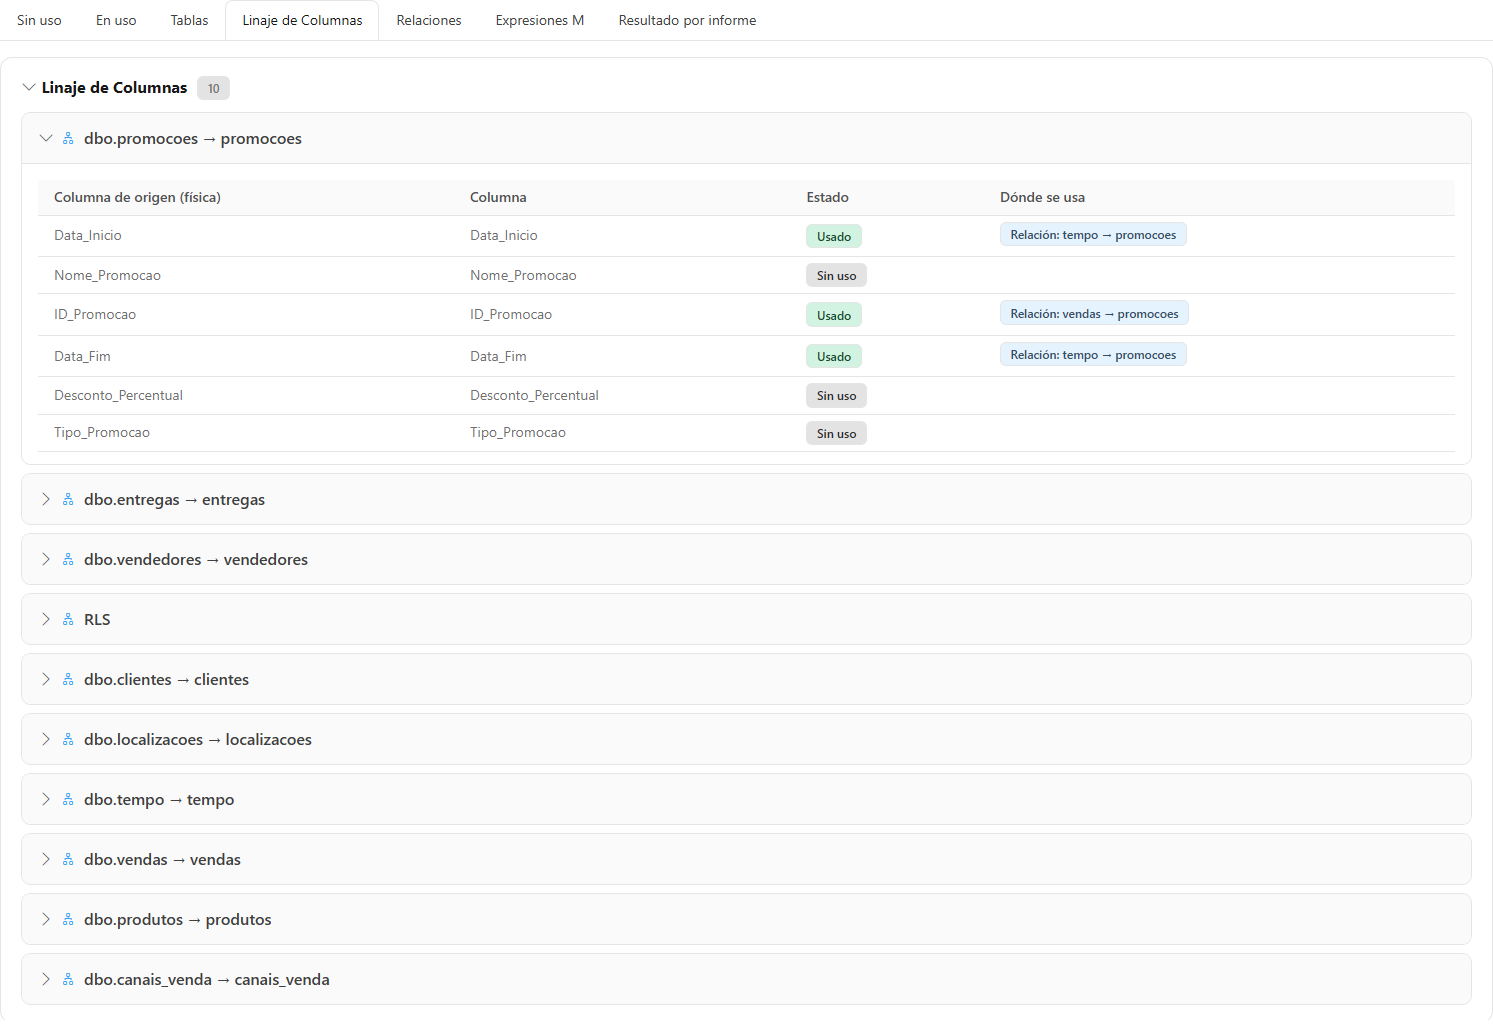Select the Linaje de Columnas tab

(x=302, y=20)
